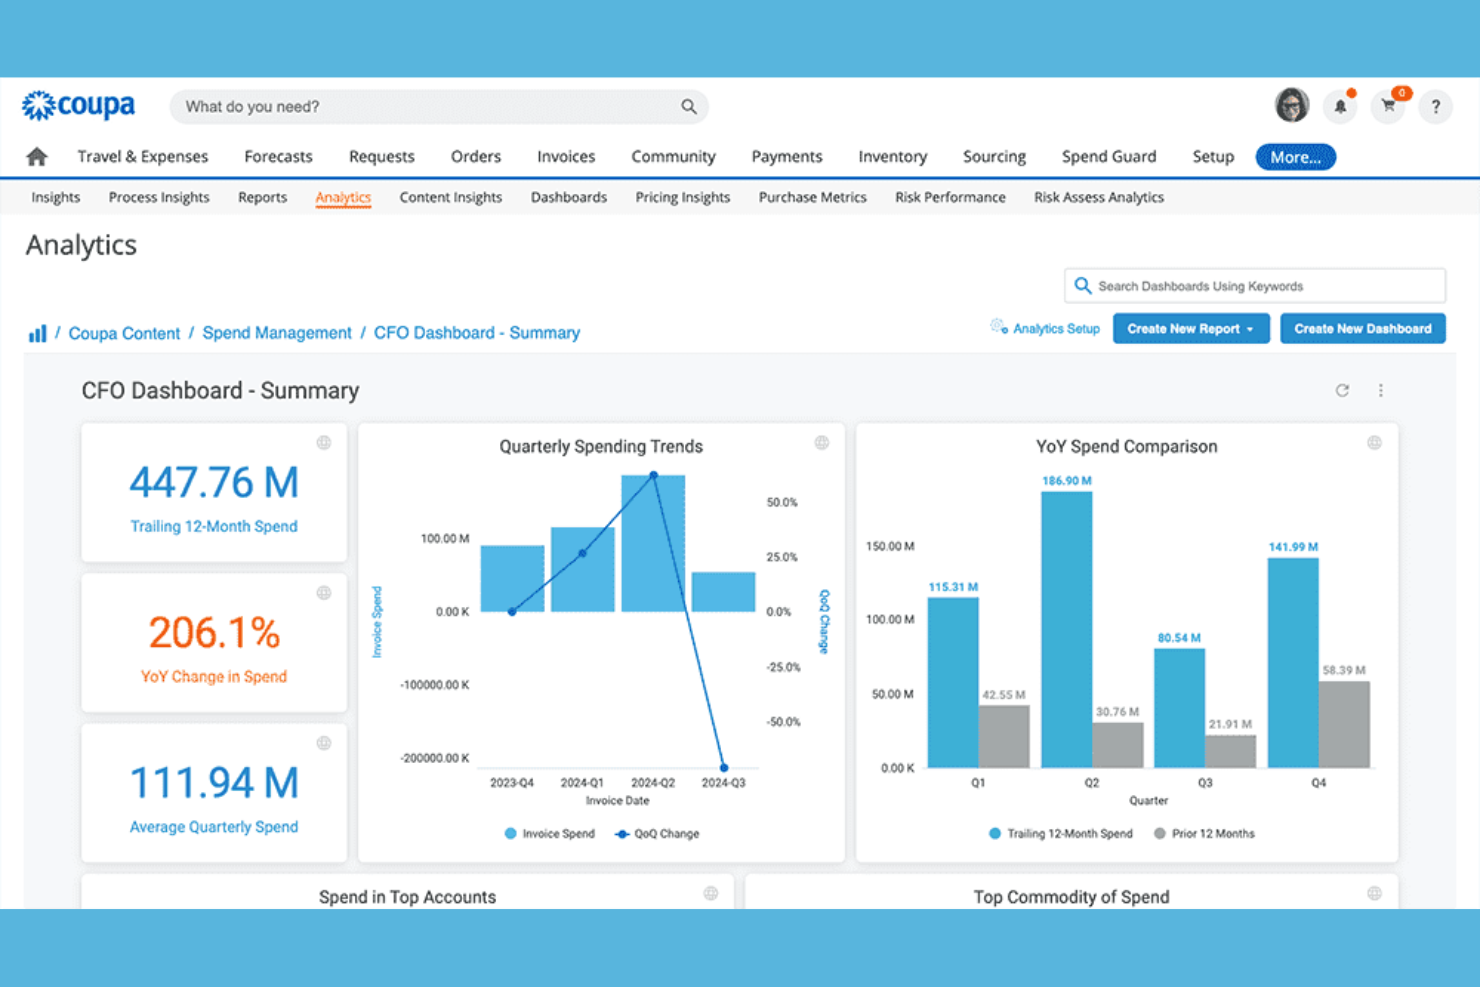The image size is (1480, 987).
Task: Expand the More... menu
Action: 1296,157
